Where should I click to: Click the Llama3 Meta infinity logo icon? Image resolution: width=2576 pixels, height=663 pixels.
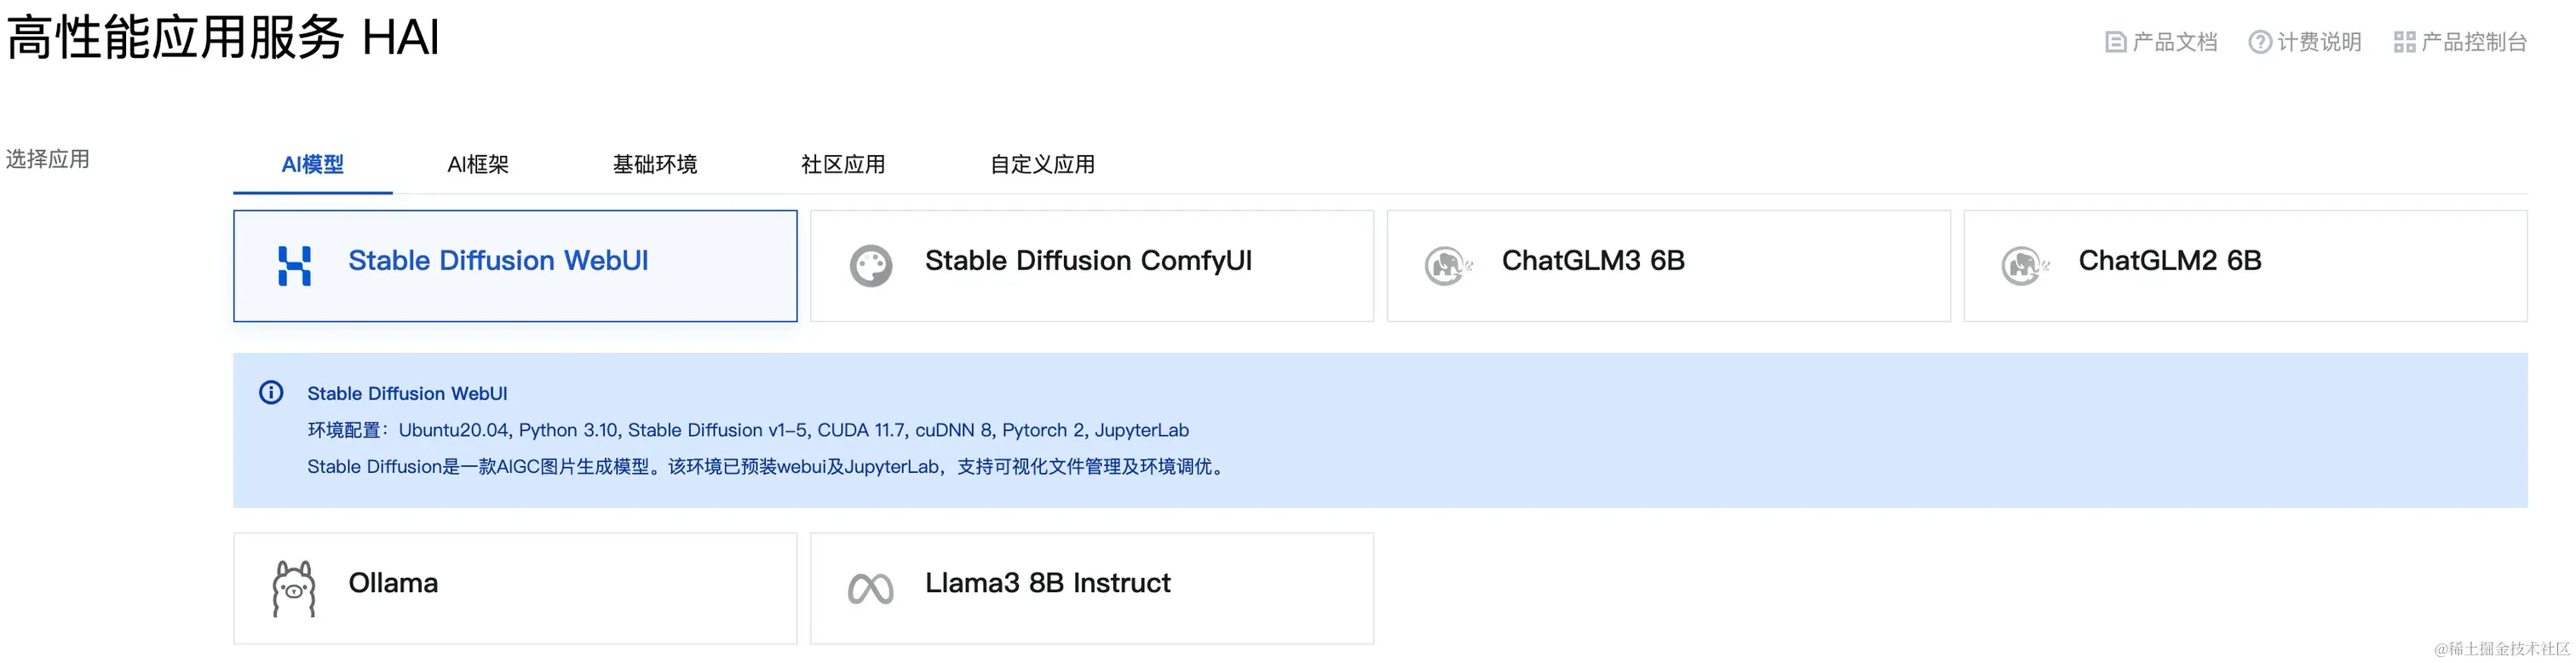(870, 589)
